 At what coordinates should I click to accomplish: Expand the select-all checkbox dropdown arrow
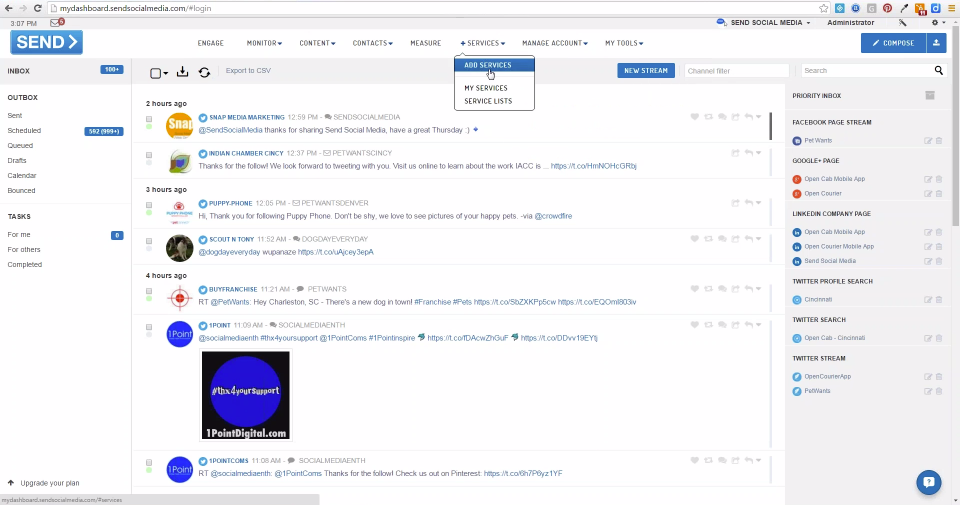coord(165,73)
